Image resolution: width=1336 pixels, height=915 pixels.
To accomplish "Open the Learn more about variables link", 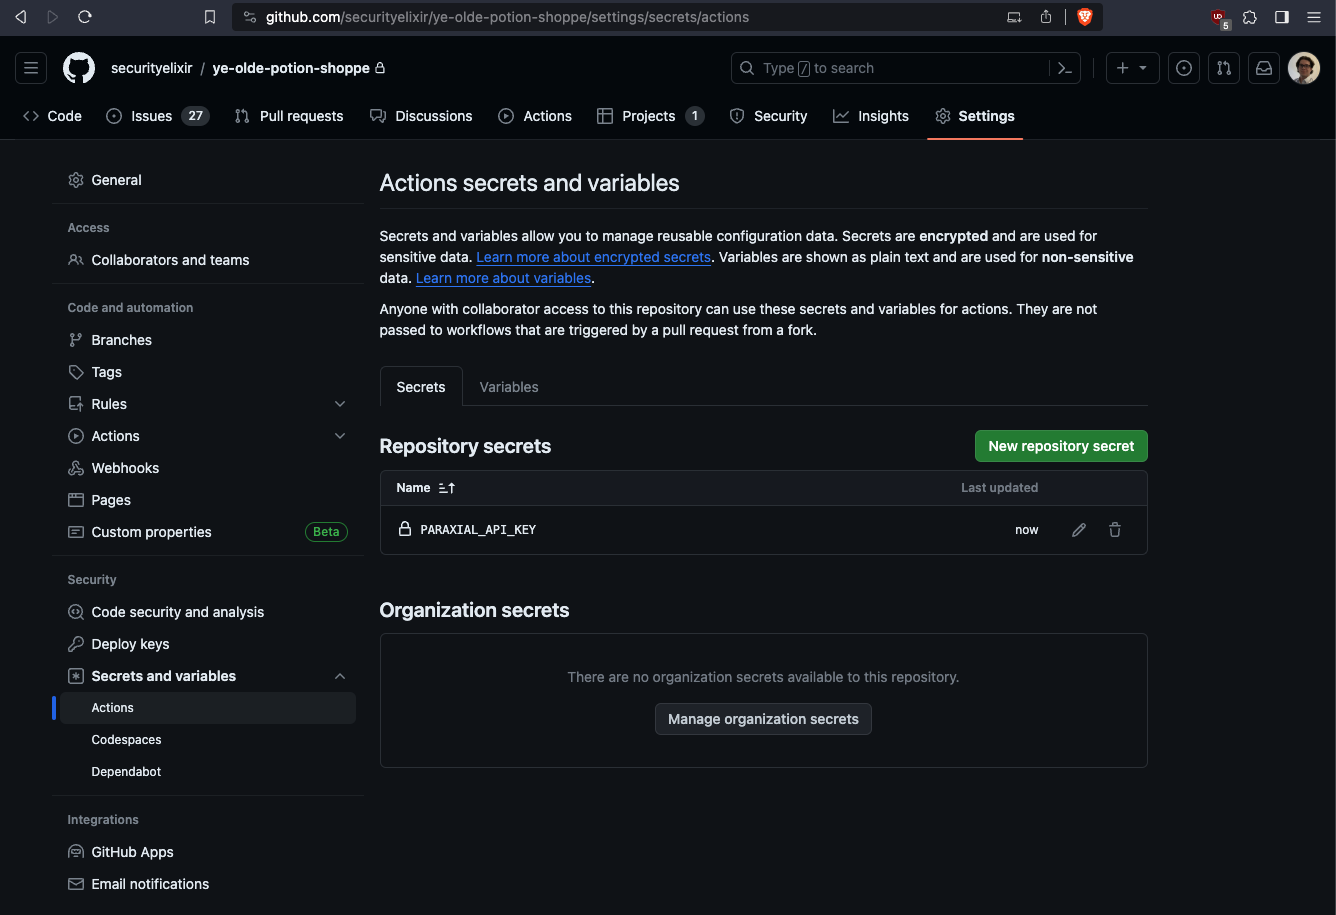I will [x=503, y=278].
